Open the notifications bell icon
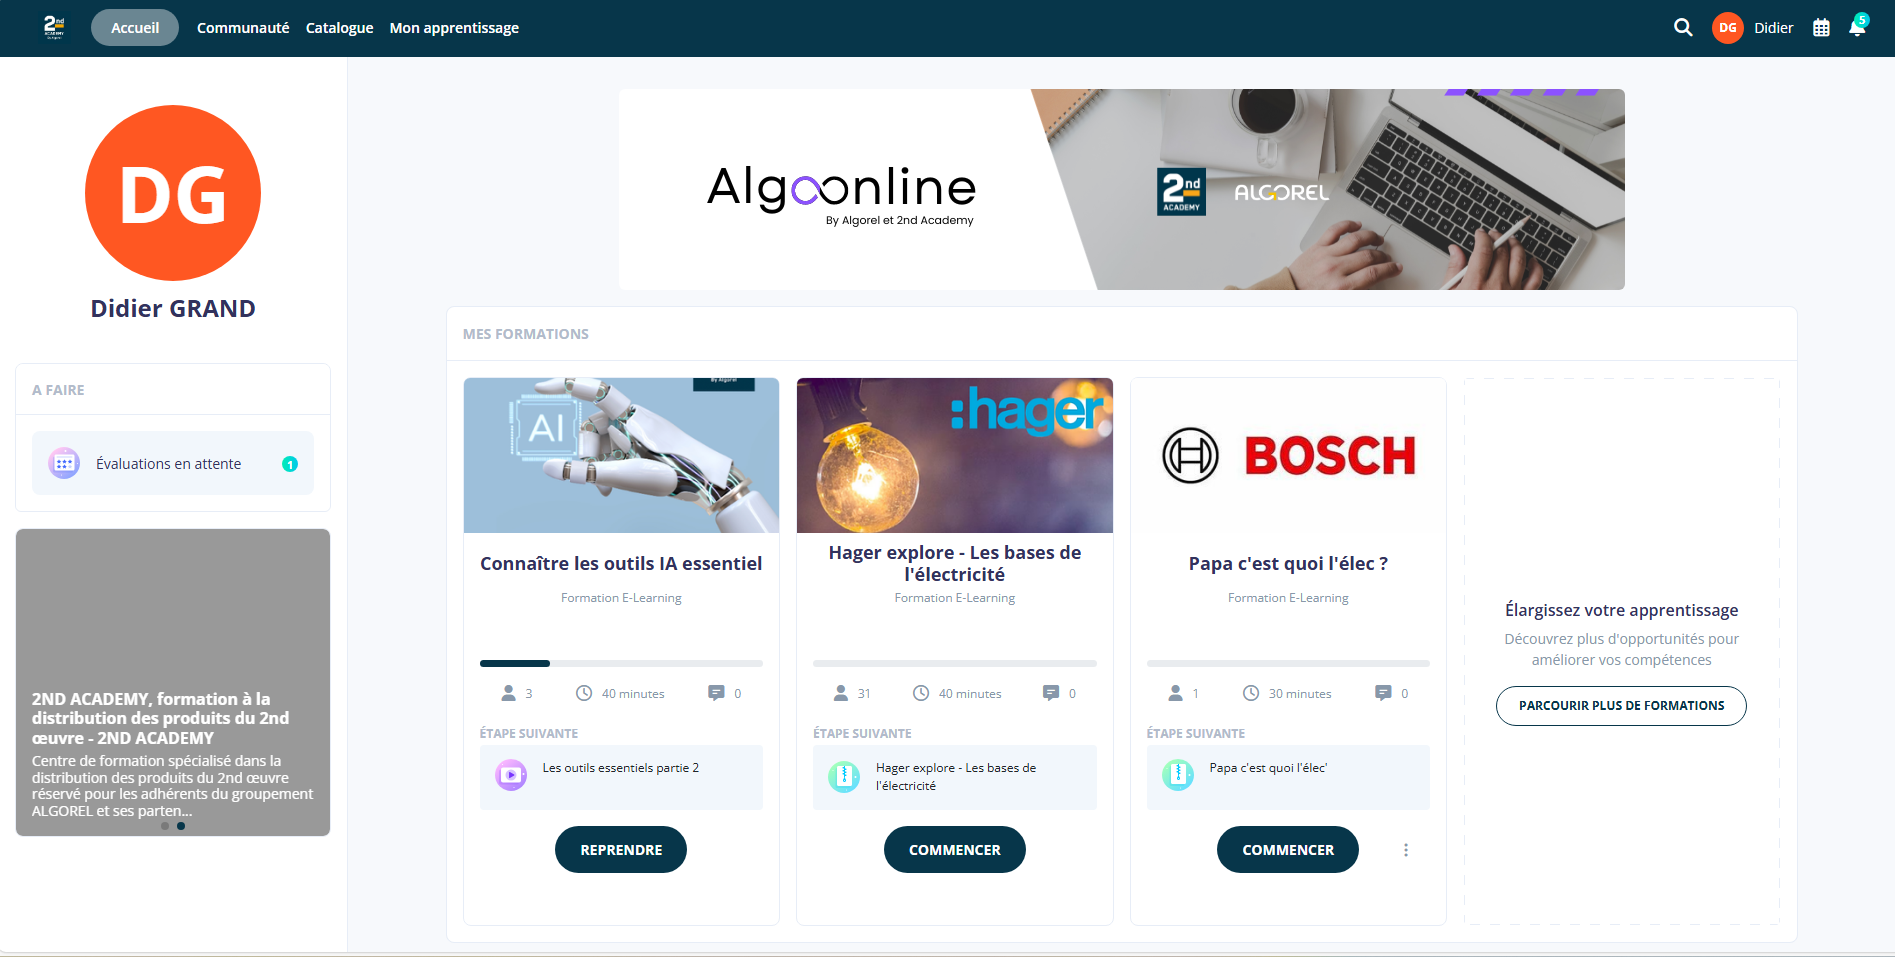The image size is (1895, 957). pos(1857,27)
